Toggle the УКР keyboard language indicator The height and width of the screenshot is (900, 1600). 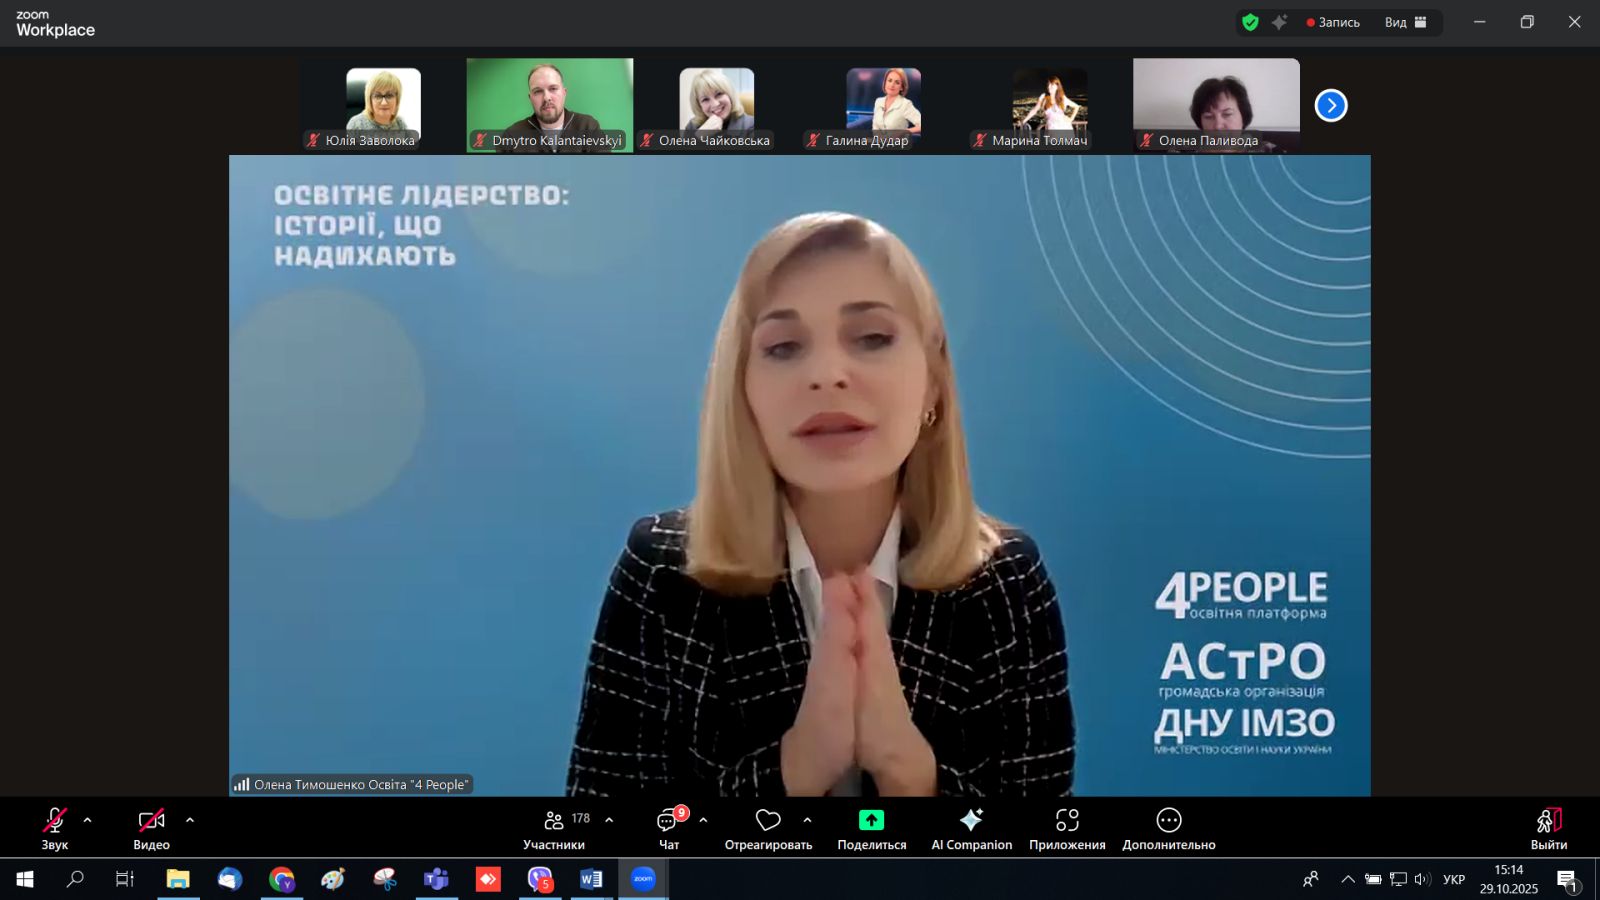(x=1453, y=880)
